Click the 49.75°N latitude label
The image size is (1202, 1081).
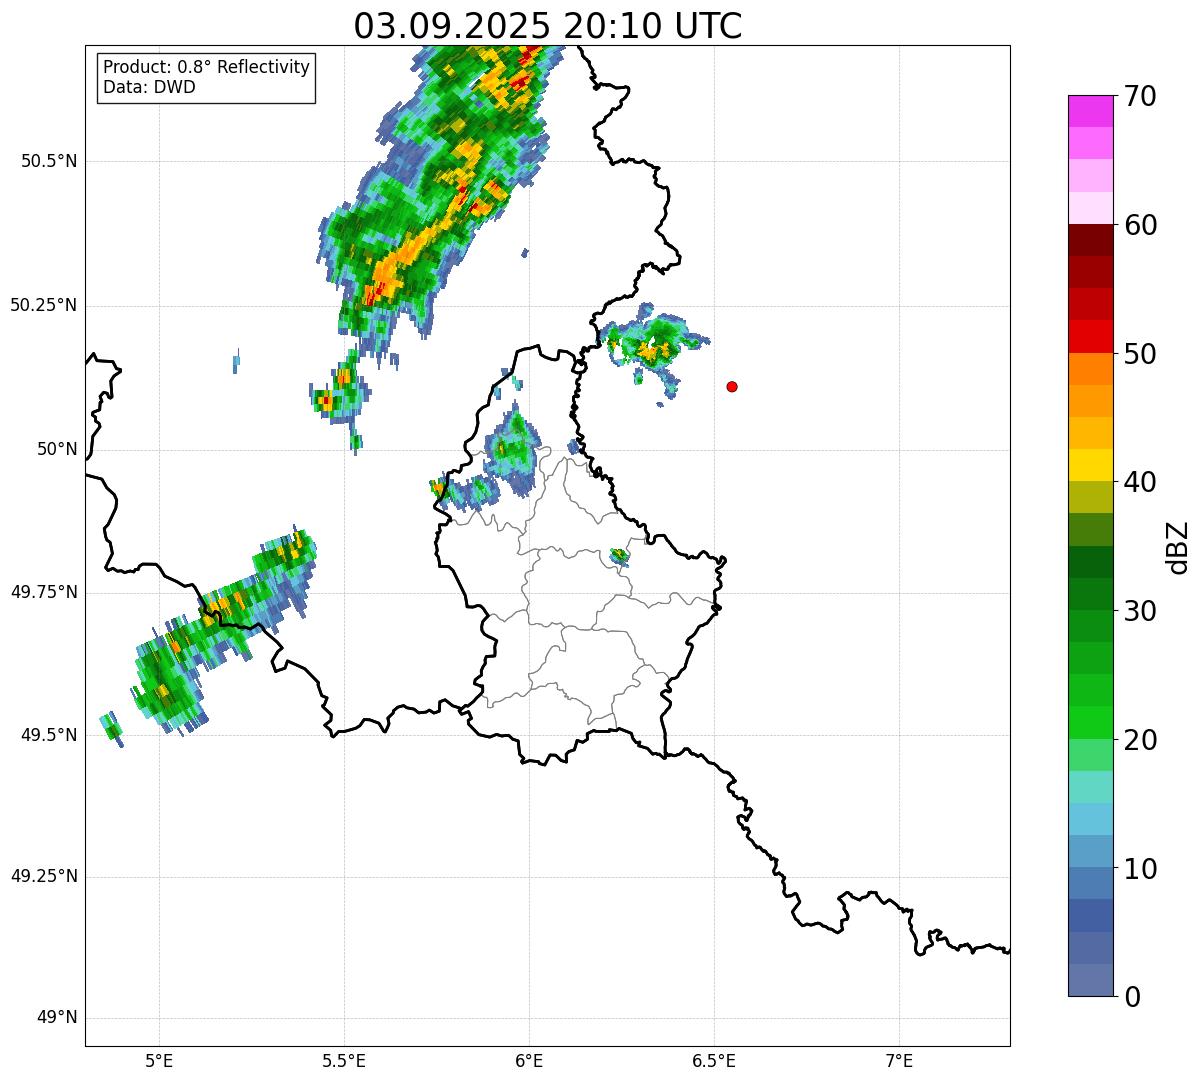pos(43,592)
